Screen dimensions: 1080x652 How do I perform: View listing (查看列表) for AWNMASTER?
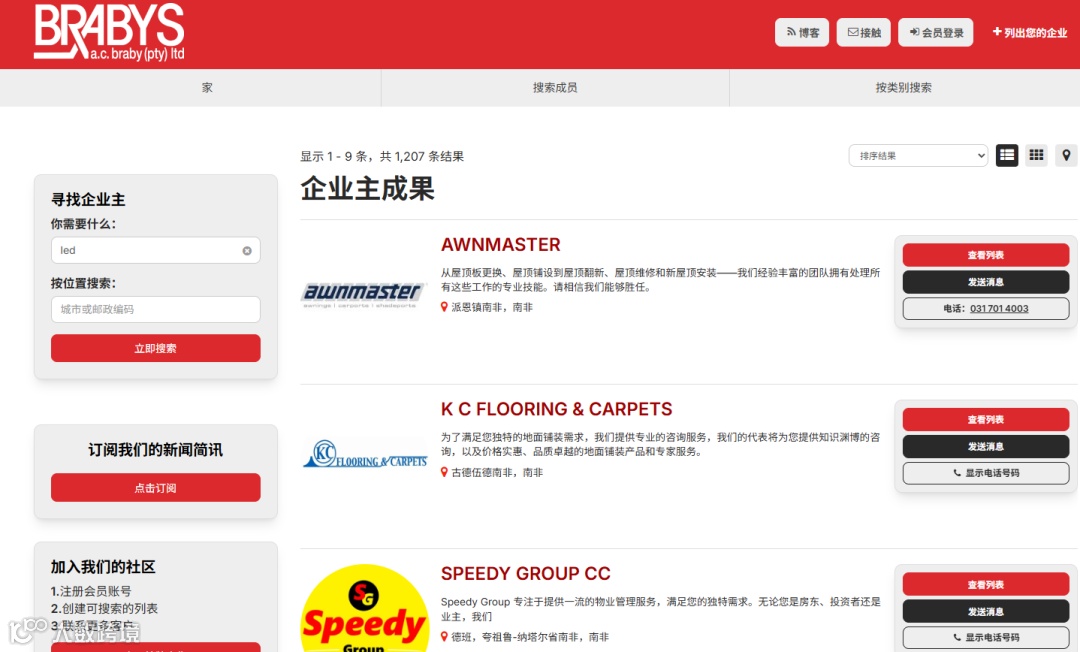click(x=986, y=255)
